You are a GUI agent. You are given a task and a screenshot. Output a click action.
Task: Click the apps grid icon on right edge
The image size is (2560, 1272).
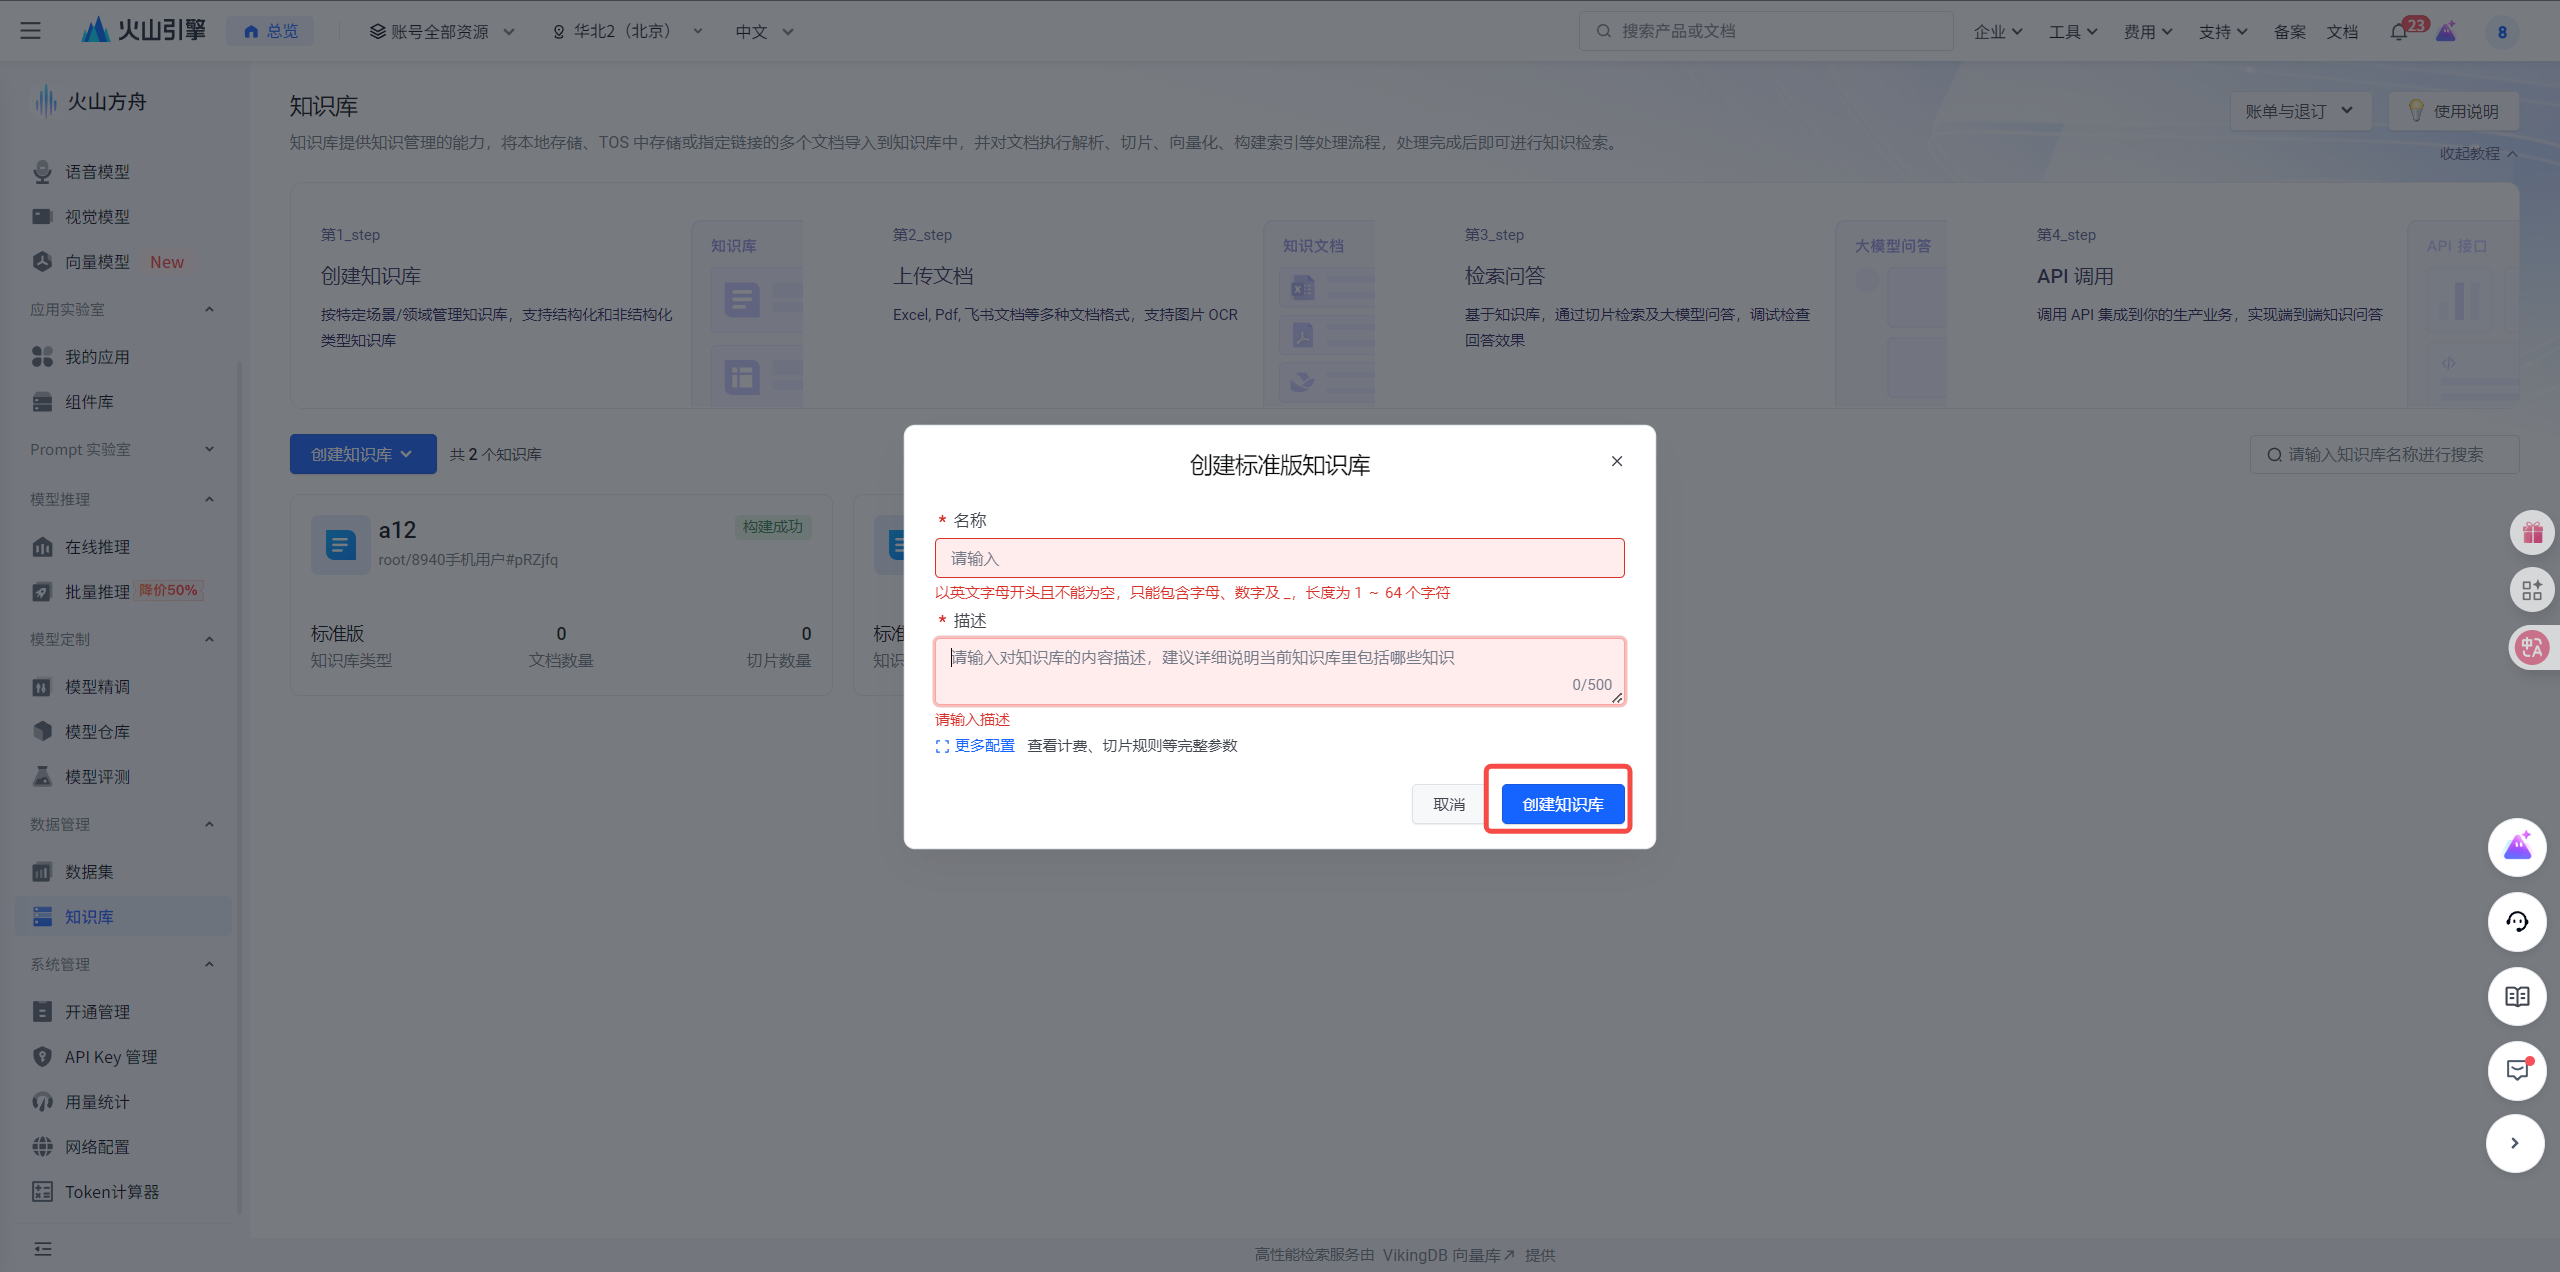[2532, 590]
